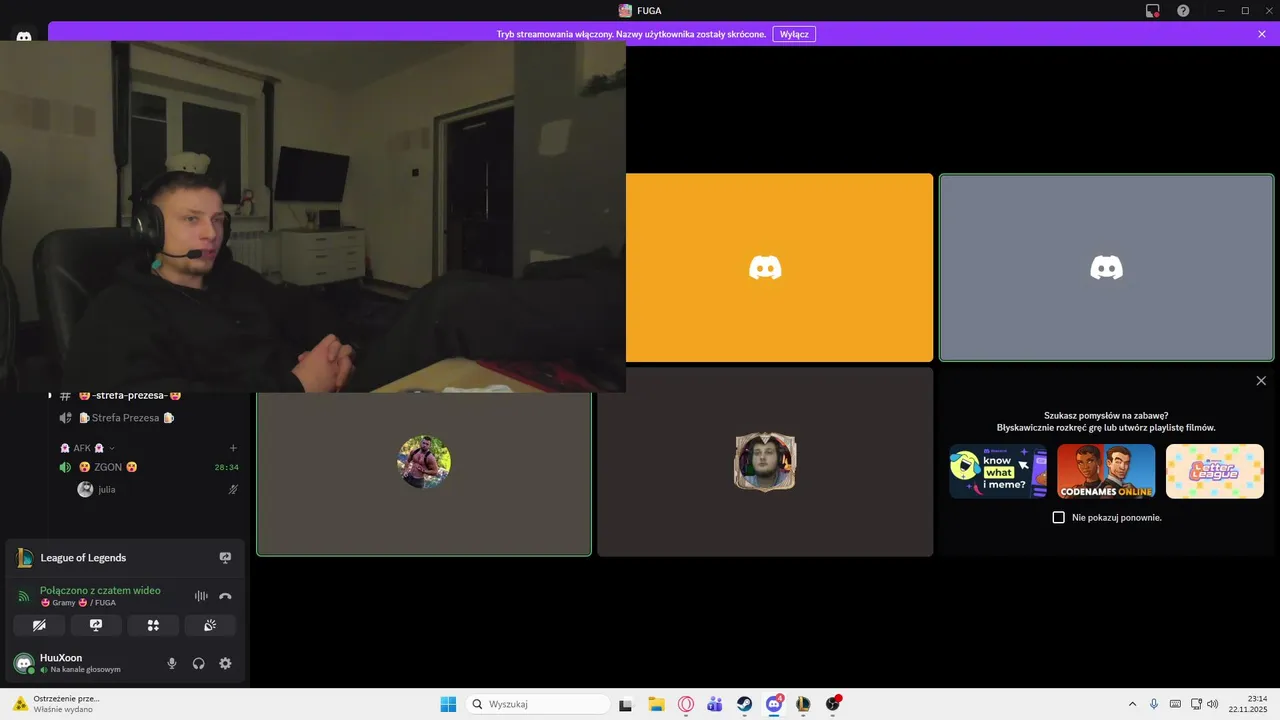
Task: Stream League of Legends game
Action: click(225, 558)
